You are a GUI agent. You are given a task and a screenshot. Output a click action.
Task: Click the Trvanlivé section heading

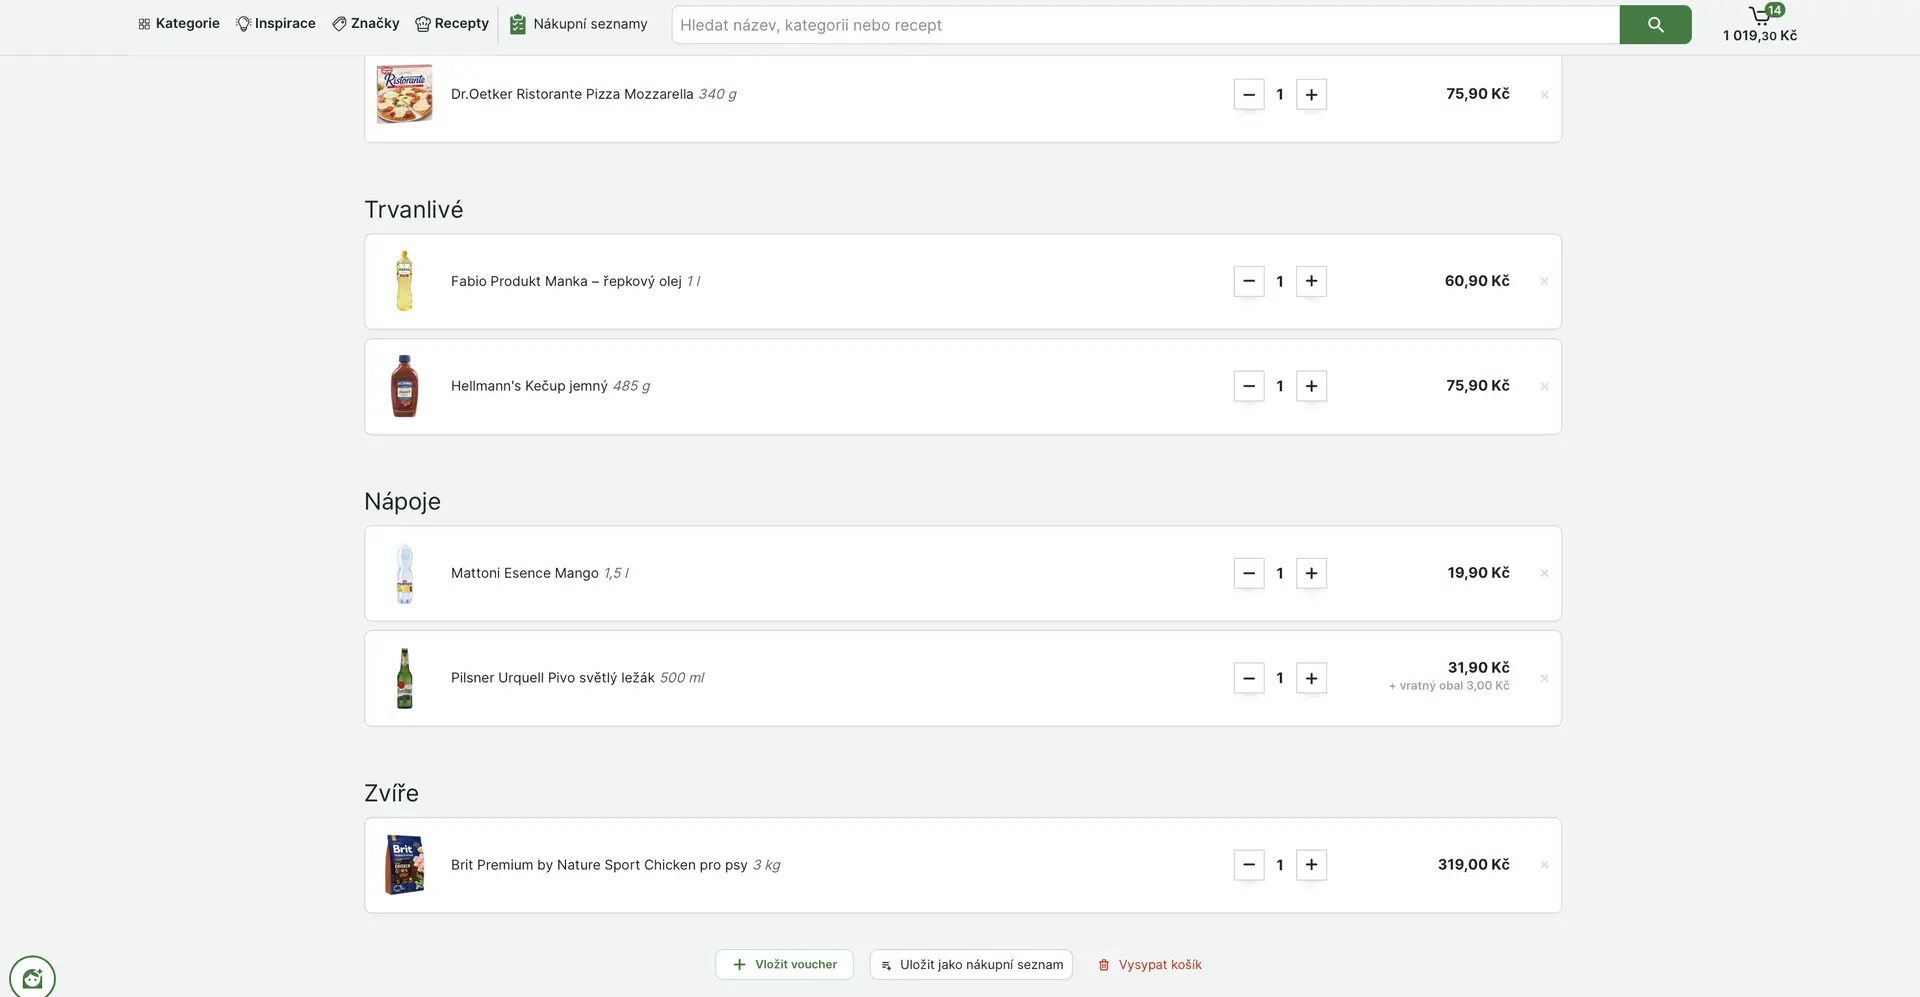(414, 210)
